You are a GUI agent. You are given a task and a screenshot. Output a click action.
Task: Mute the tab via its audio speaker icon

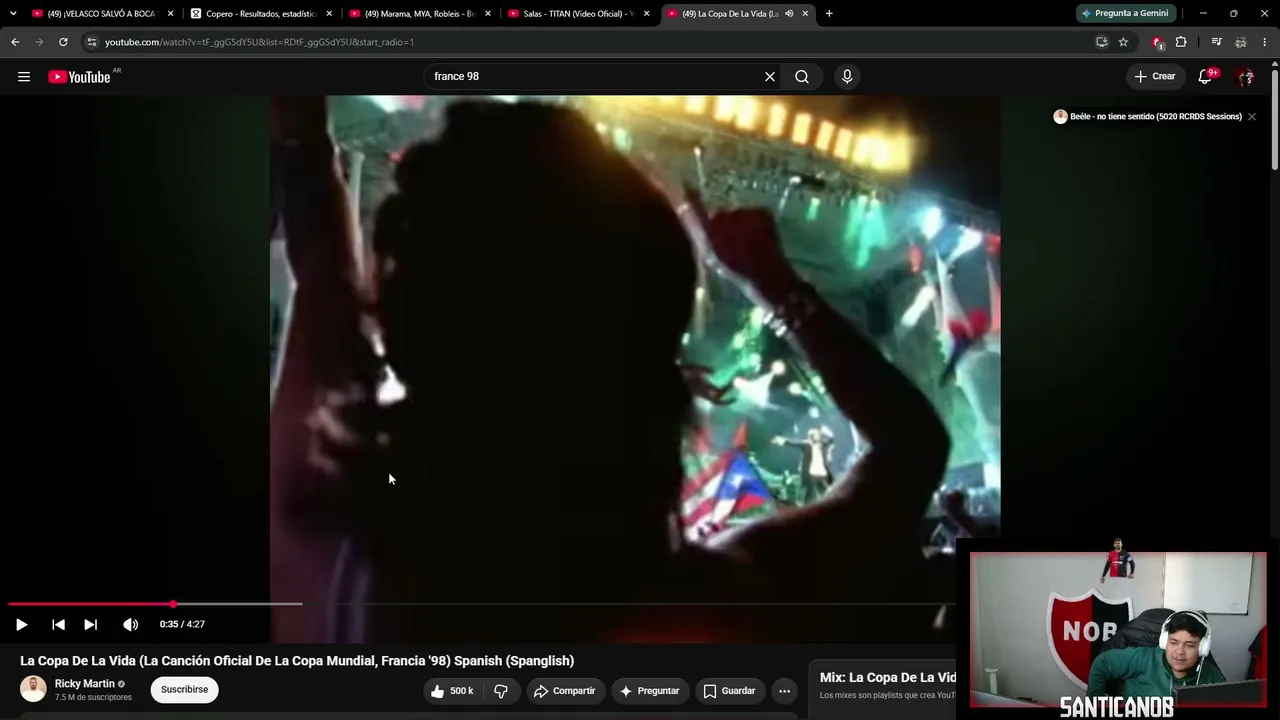pos(789,14)
